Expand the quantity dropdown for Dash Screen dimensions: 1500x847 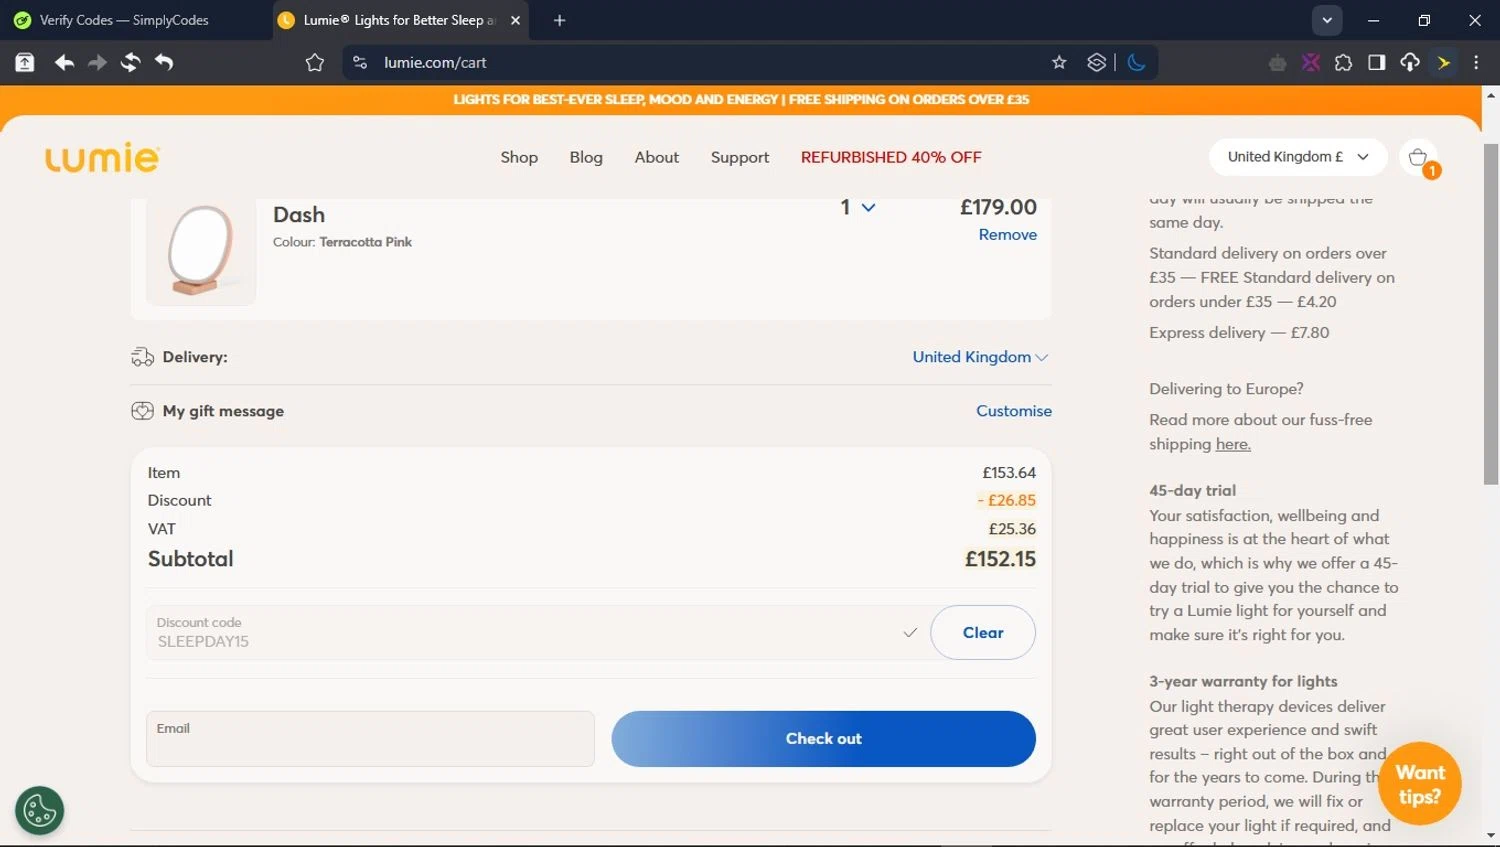tap(857, 207)
